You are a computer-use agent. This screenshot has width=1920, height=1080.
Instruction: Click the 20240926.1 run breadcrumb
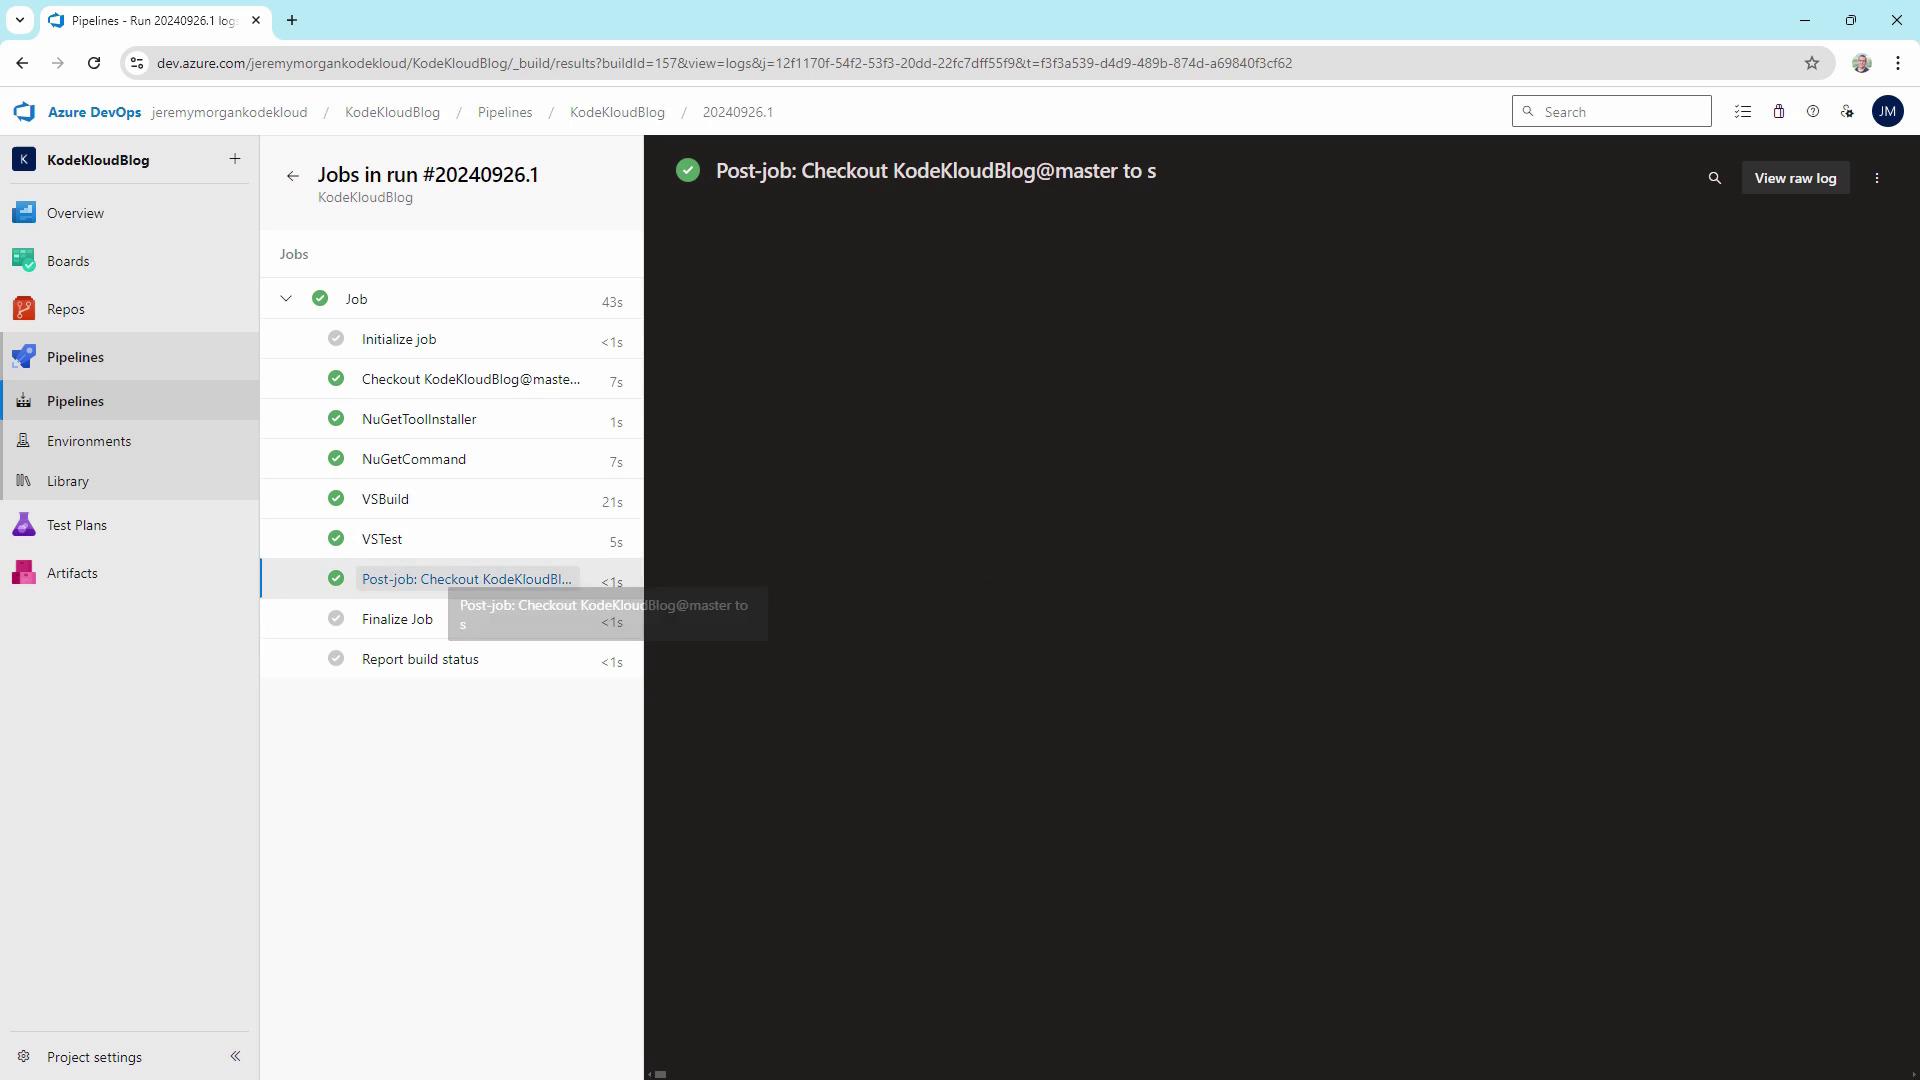pyautogui.click(x=737, y=112)
